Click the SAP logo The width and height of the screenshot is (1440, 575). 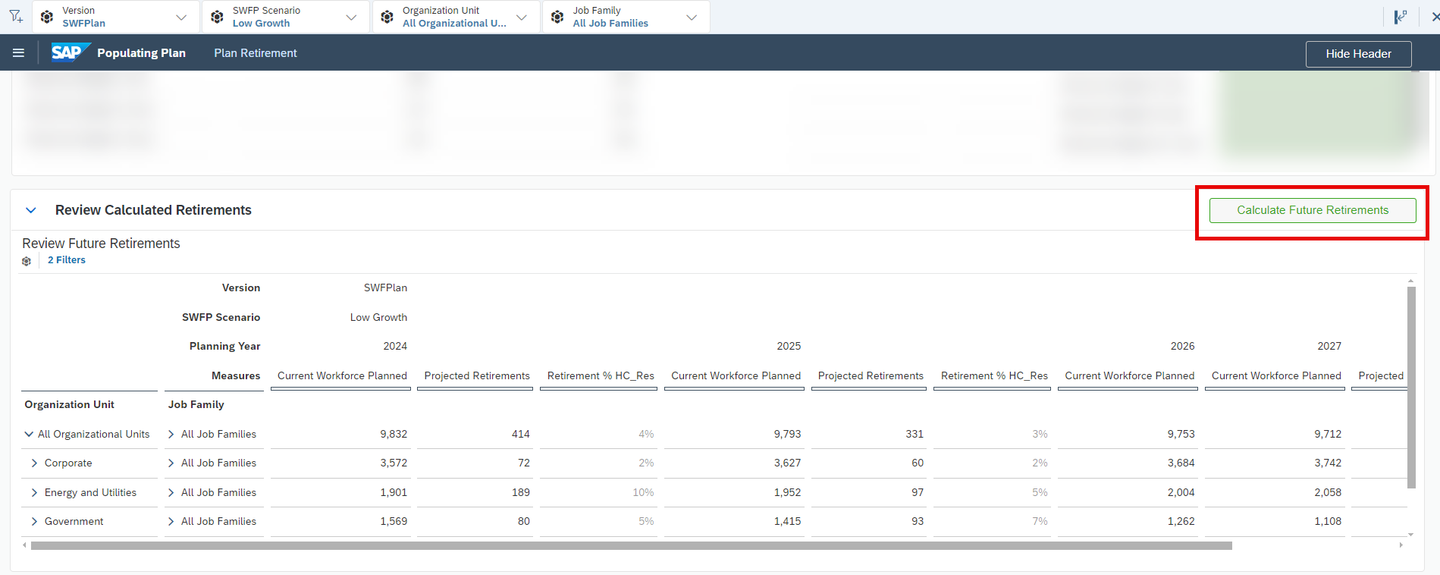pyautogui.click(x=71, y=52)
